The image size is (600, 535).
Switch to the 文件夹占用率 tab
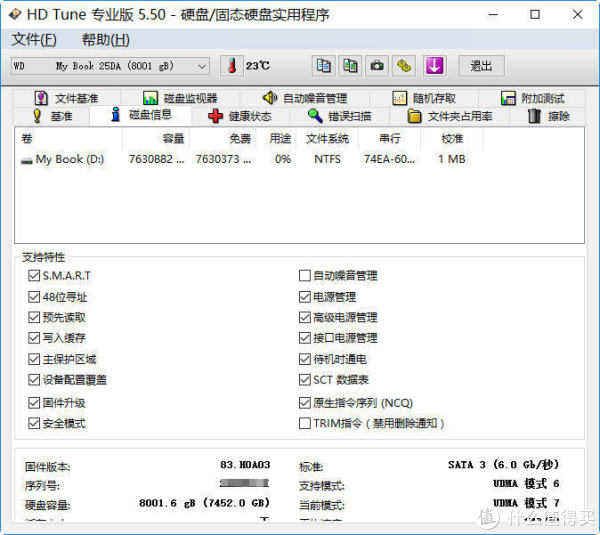(x=450, y=116)
